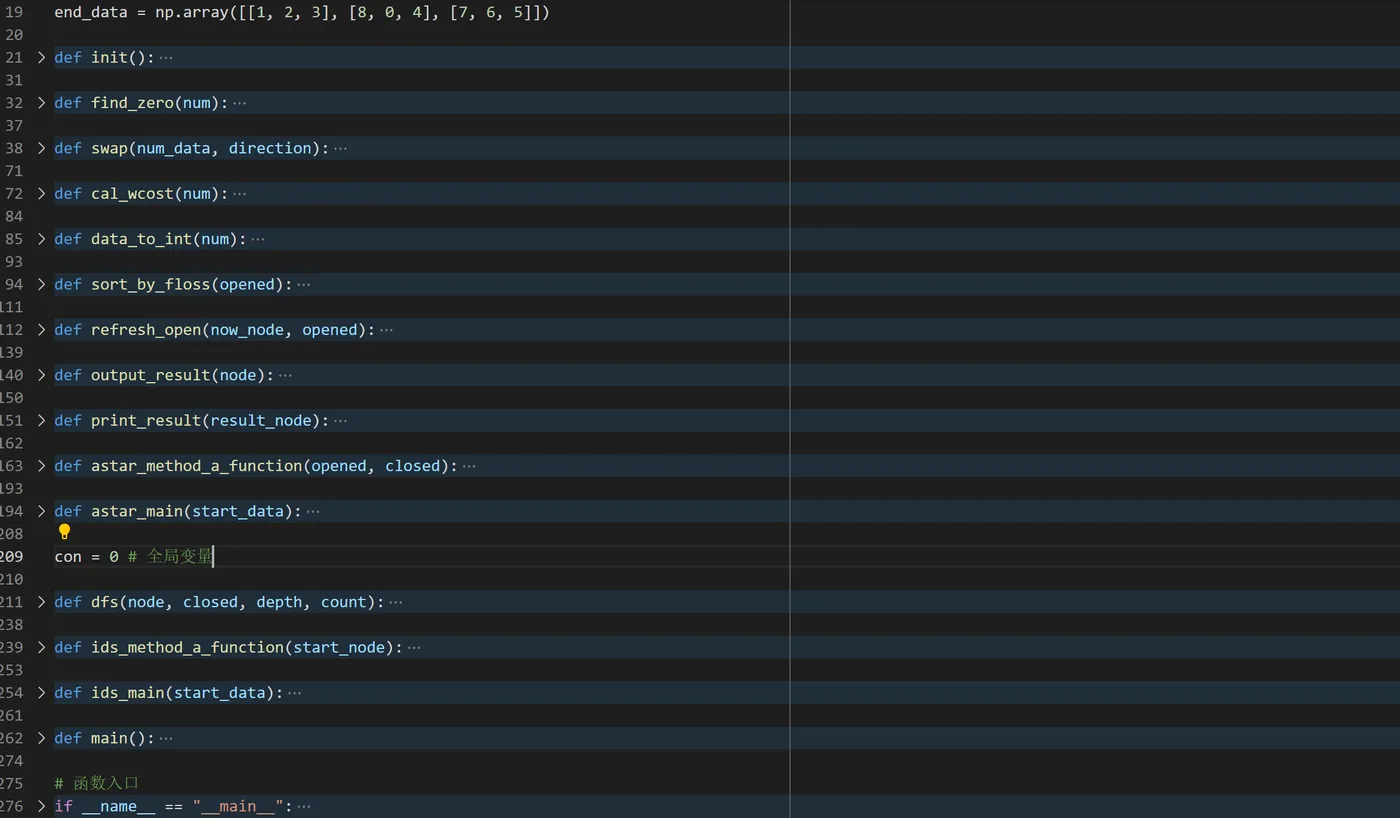This screenshot has height=818, width=1400.
Task: Unfold refresh_open function with chevron
Action: [x=41, y=329]
